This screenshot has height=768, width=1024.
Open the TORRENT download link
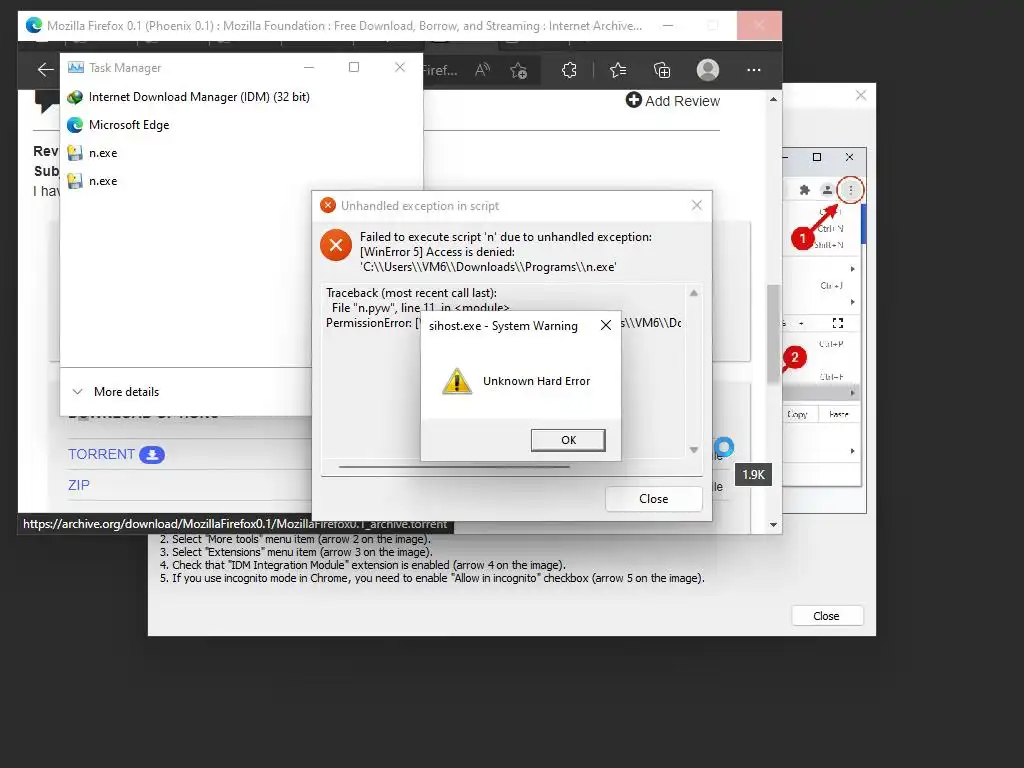pyautogui.click(x=101, y=454)
